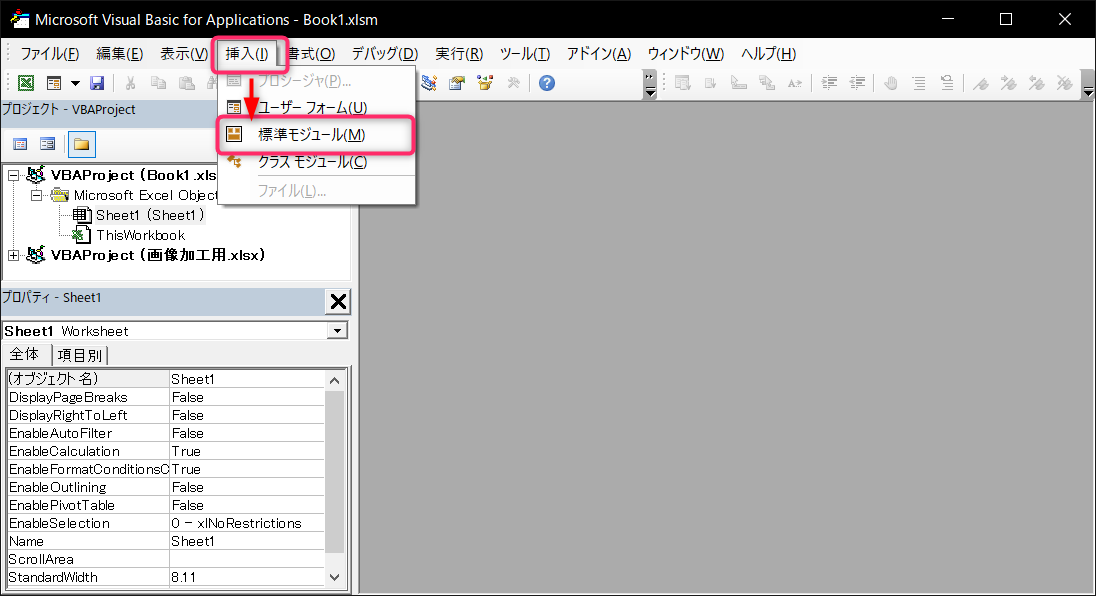
Task: Open standard toolbar overflow options arrow
Action: [650, 84]
